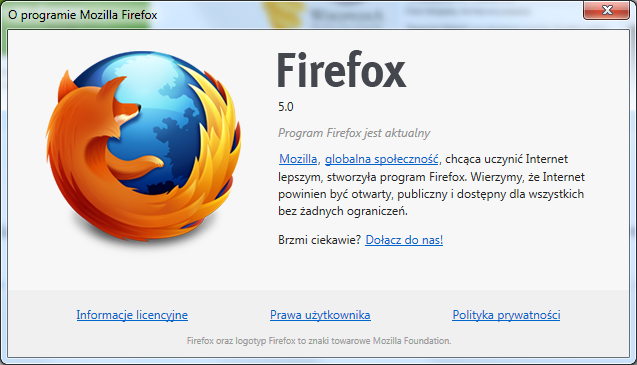The height and width of the screenshot is (365, 637).
Task: Click the large Firefox wordmark heading
Action: pyautogui.click(x=342, y=70)
